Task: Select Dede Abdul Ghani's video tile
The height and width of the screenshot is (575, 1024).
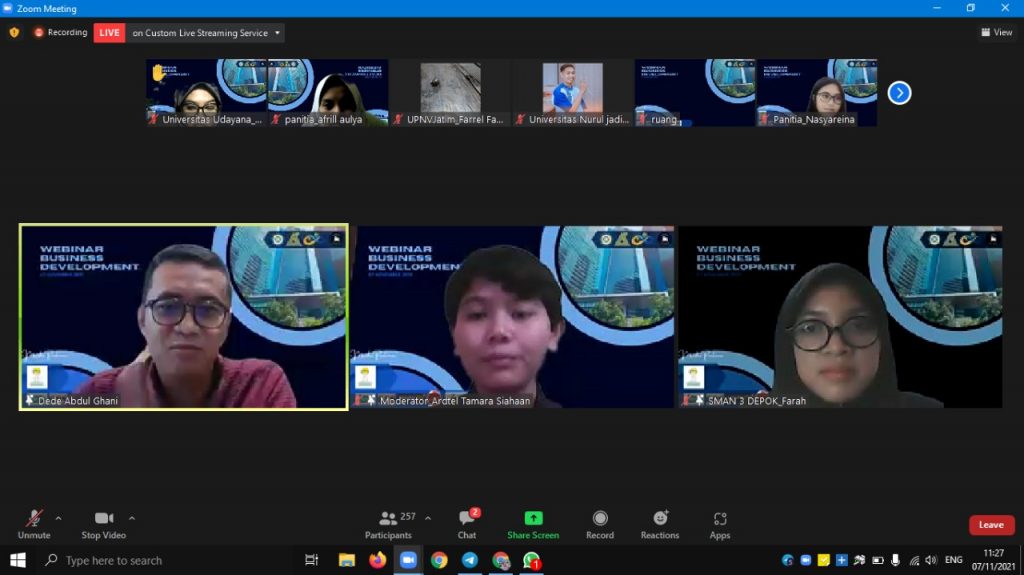Action: (x=184, y=317)
